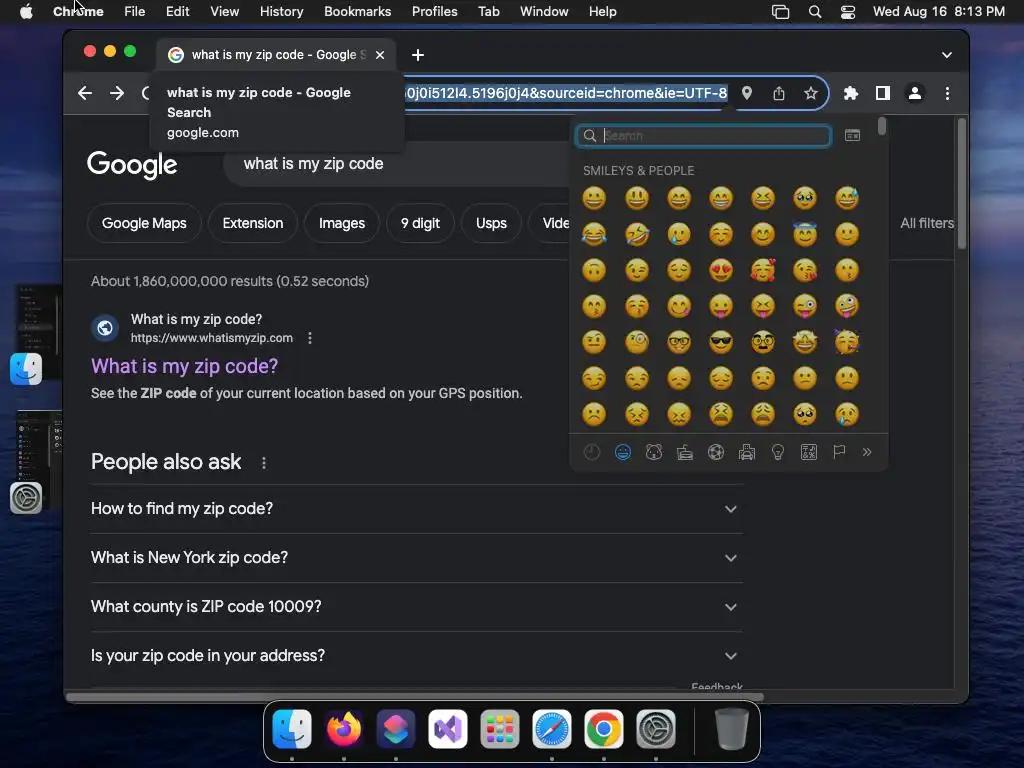Insert the partying face emoji
The image size is (1024, 768).
(847, 342)
